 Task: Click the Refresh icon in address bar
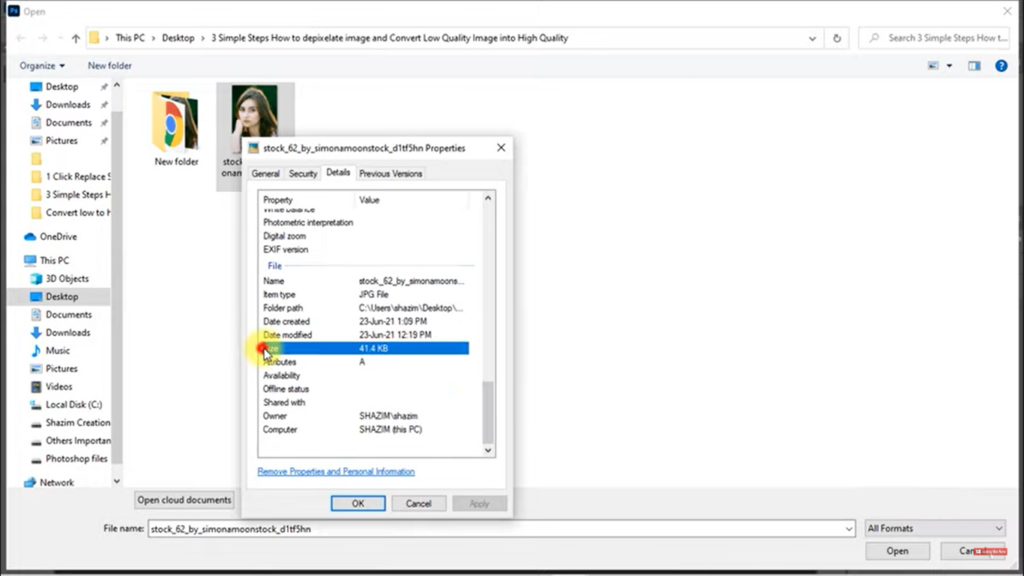837,37
